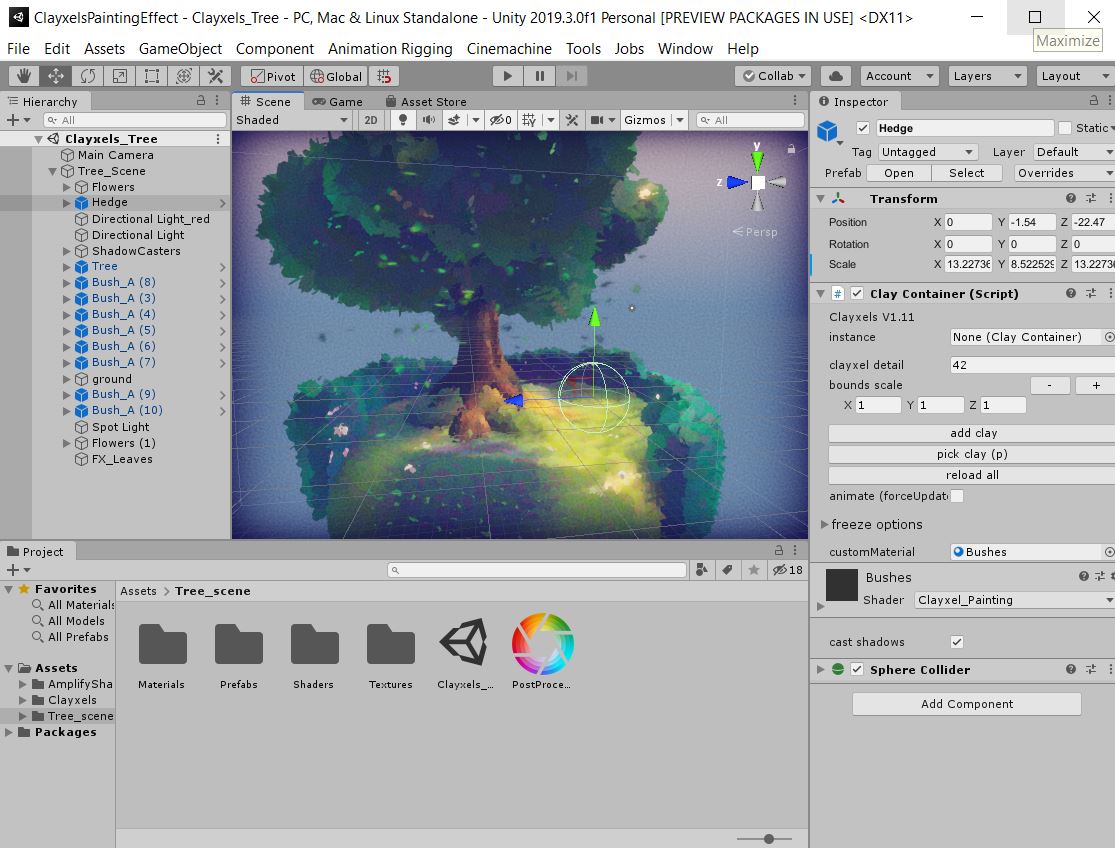Image resolution: width=1115 pixels, height=848 pixels.
Task: Disable Clay Container script checkbox
Action: pos(857,294)
